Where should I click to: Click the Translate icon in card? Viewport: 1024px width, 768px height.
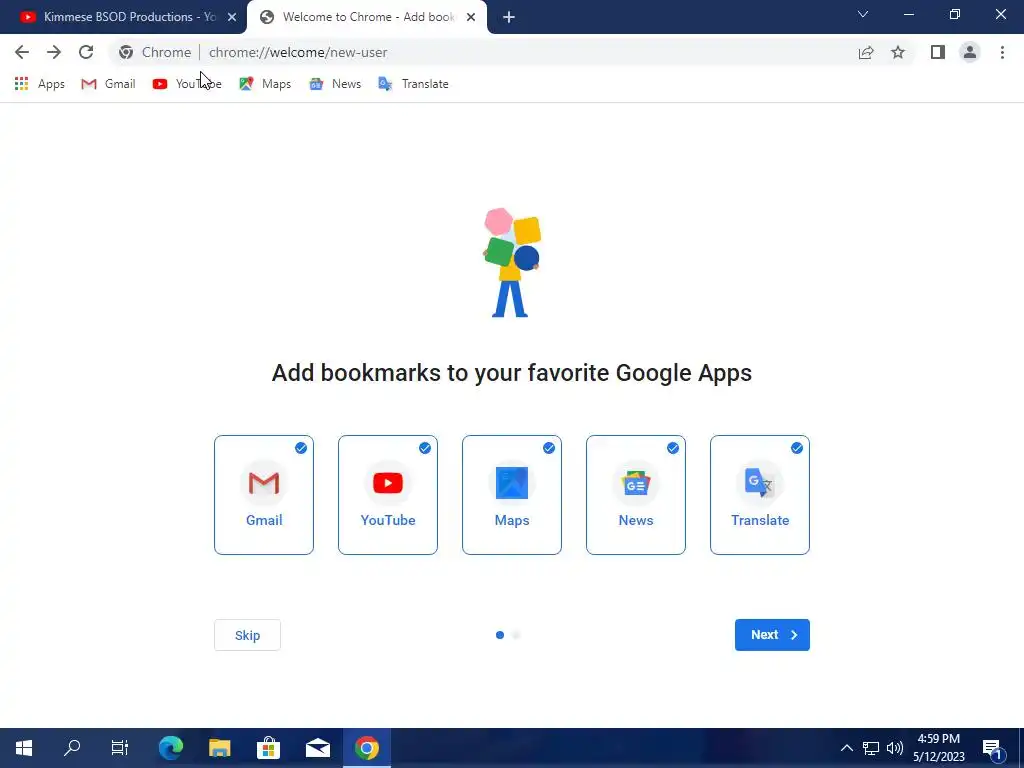coord(760,483)
